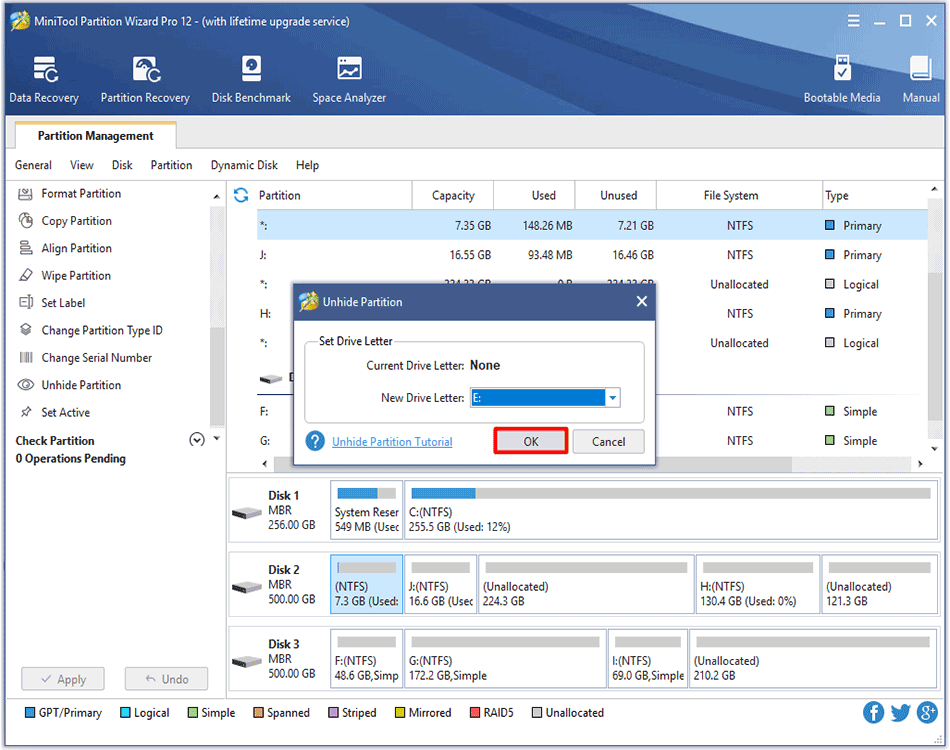Screen dimensions: 950x750
Task: Click the partition list scroll-down arrow
Action: (x=934, y=449)
